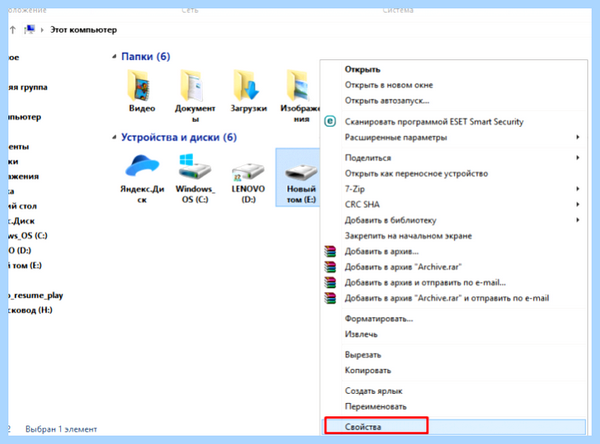Viewport: 600px width, 444px height.
Task: Select the Windows_OS (C:) drive icon
Action: [x=195, y=167]
